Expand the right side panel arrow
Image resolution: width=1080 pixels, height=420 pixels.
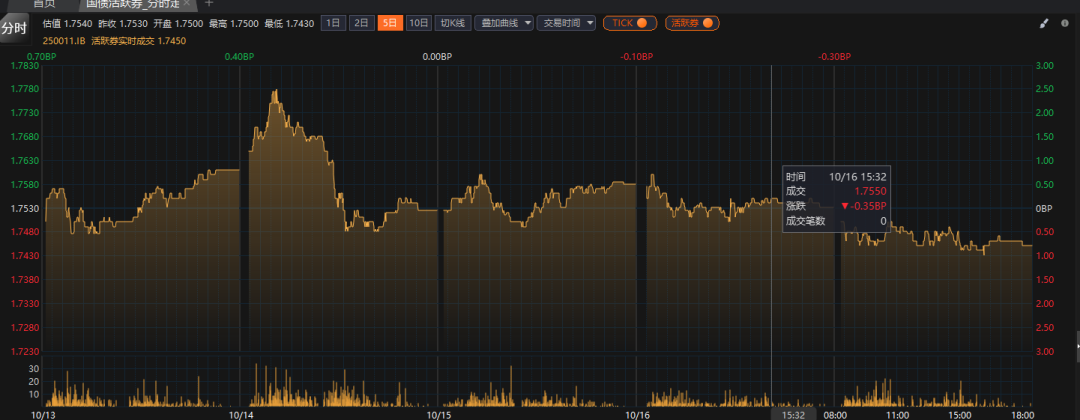coord(1076,345)
